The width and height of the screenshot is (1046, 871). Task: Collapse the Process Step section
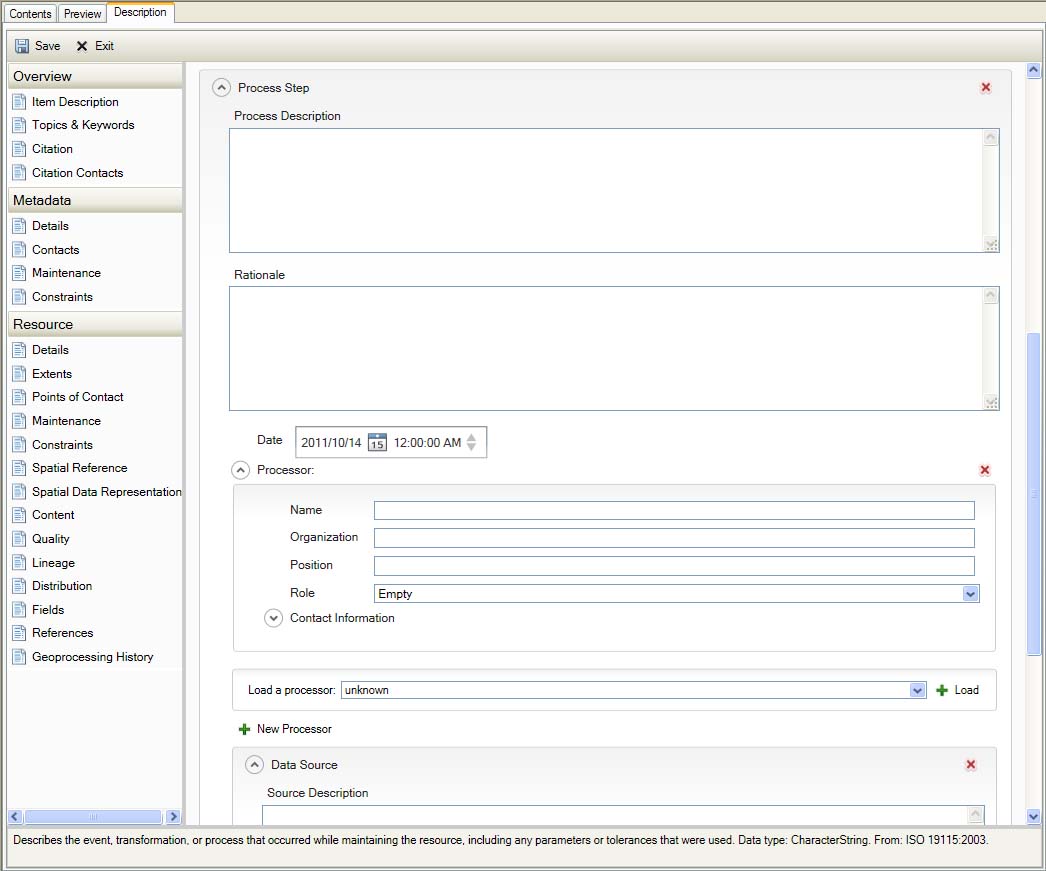point(222,88)
